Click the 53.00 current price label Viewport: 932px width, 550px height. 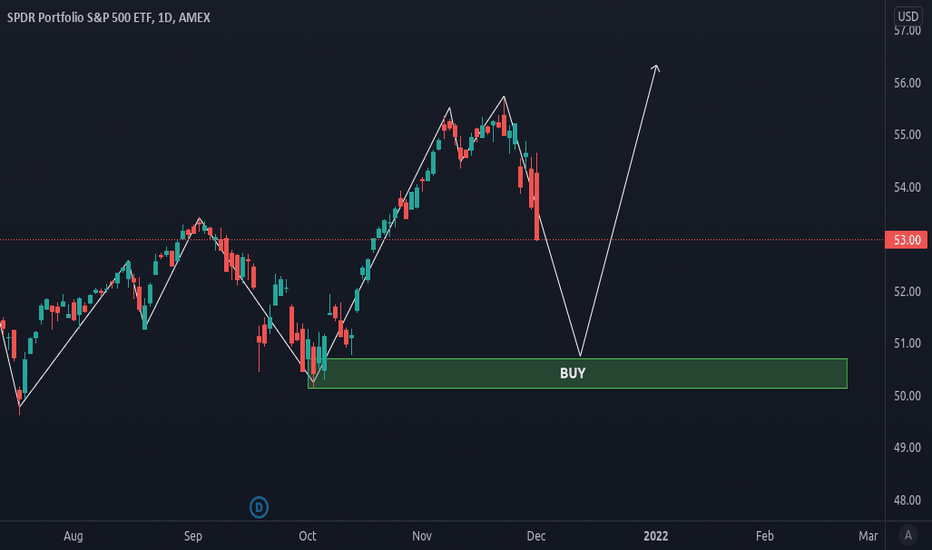(906, 240)
